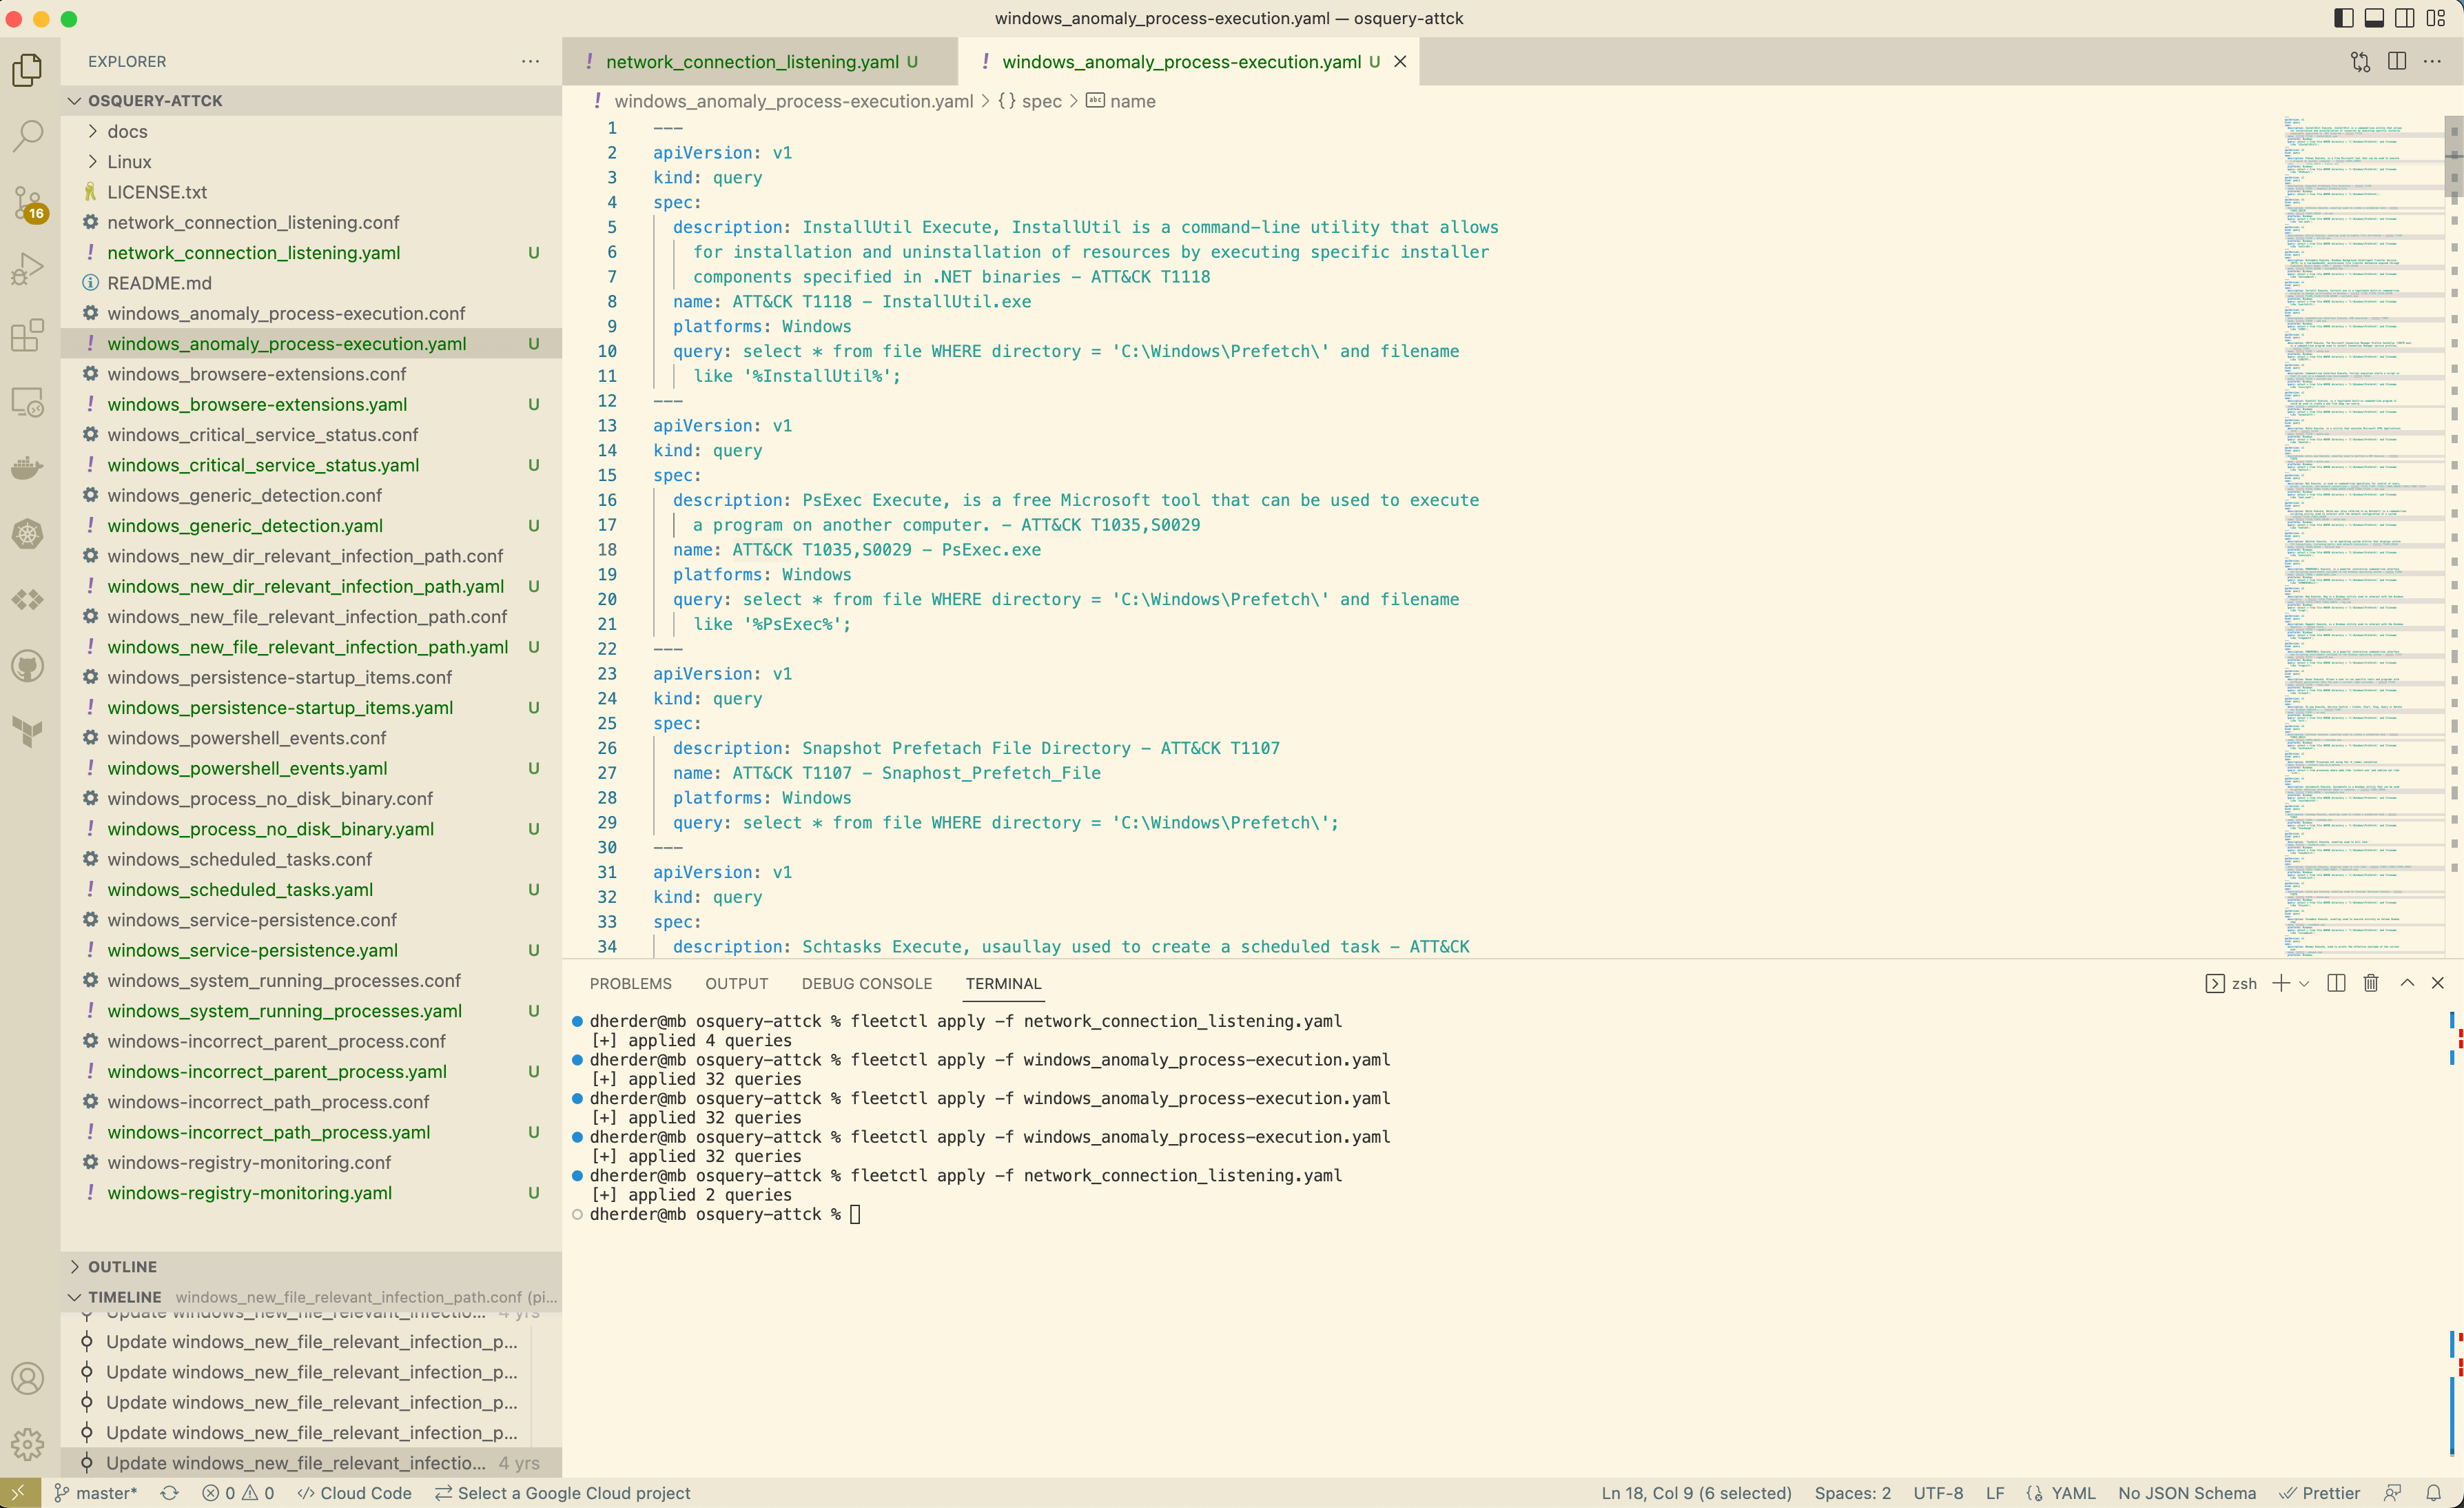Switch to OUTPUT panel tab
This screenshot has width=2464, height=1508.
[x=737, y=983]
